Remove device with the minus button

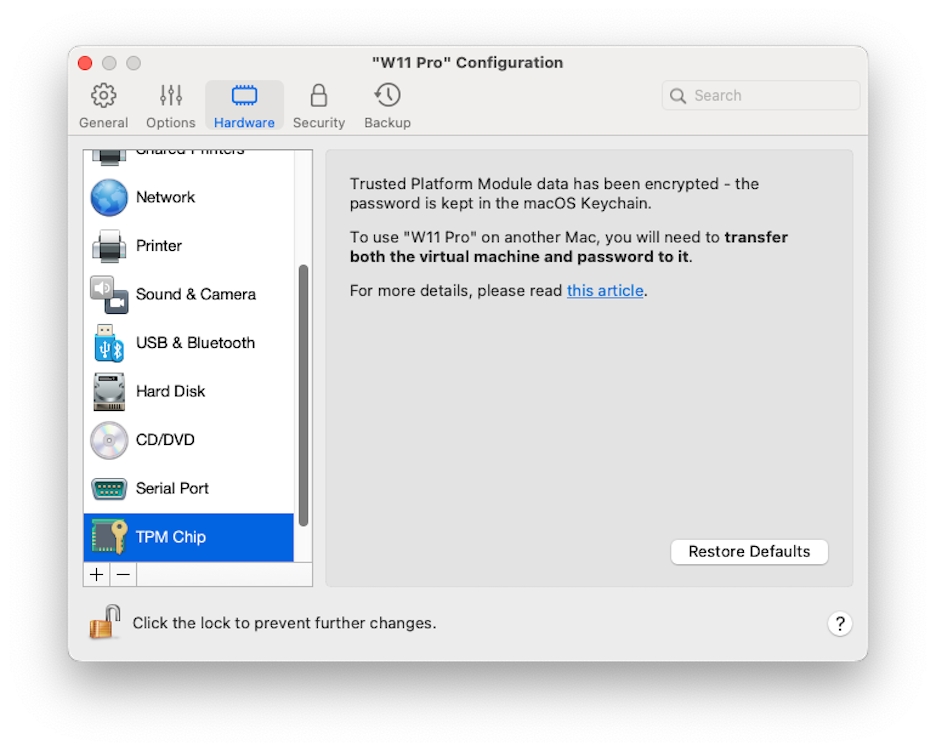point(123,575)
